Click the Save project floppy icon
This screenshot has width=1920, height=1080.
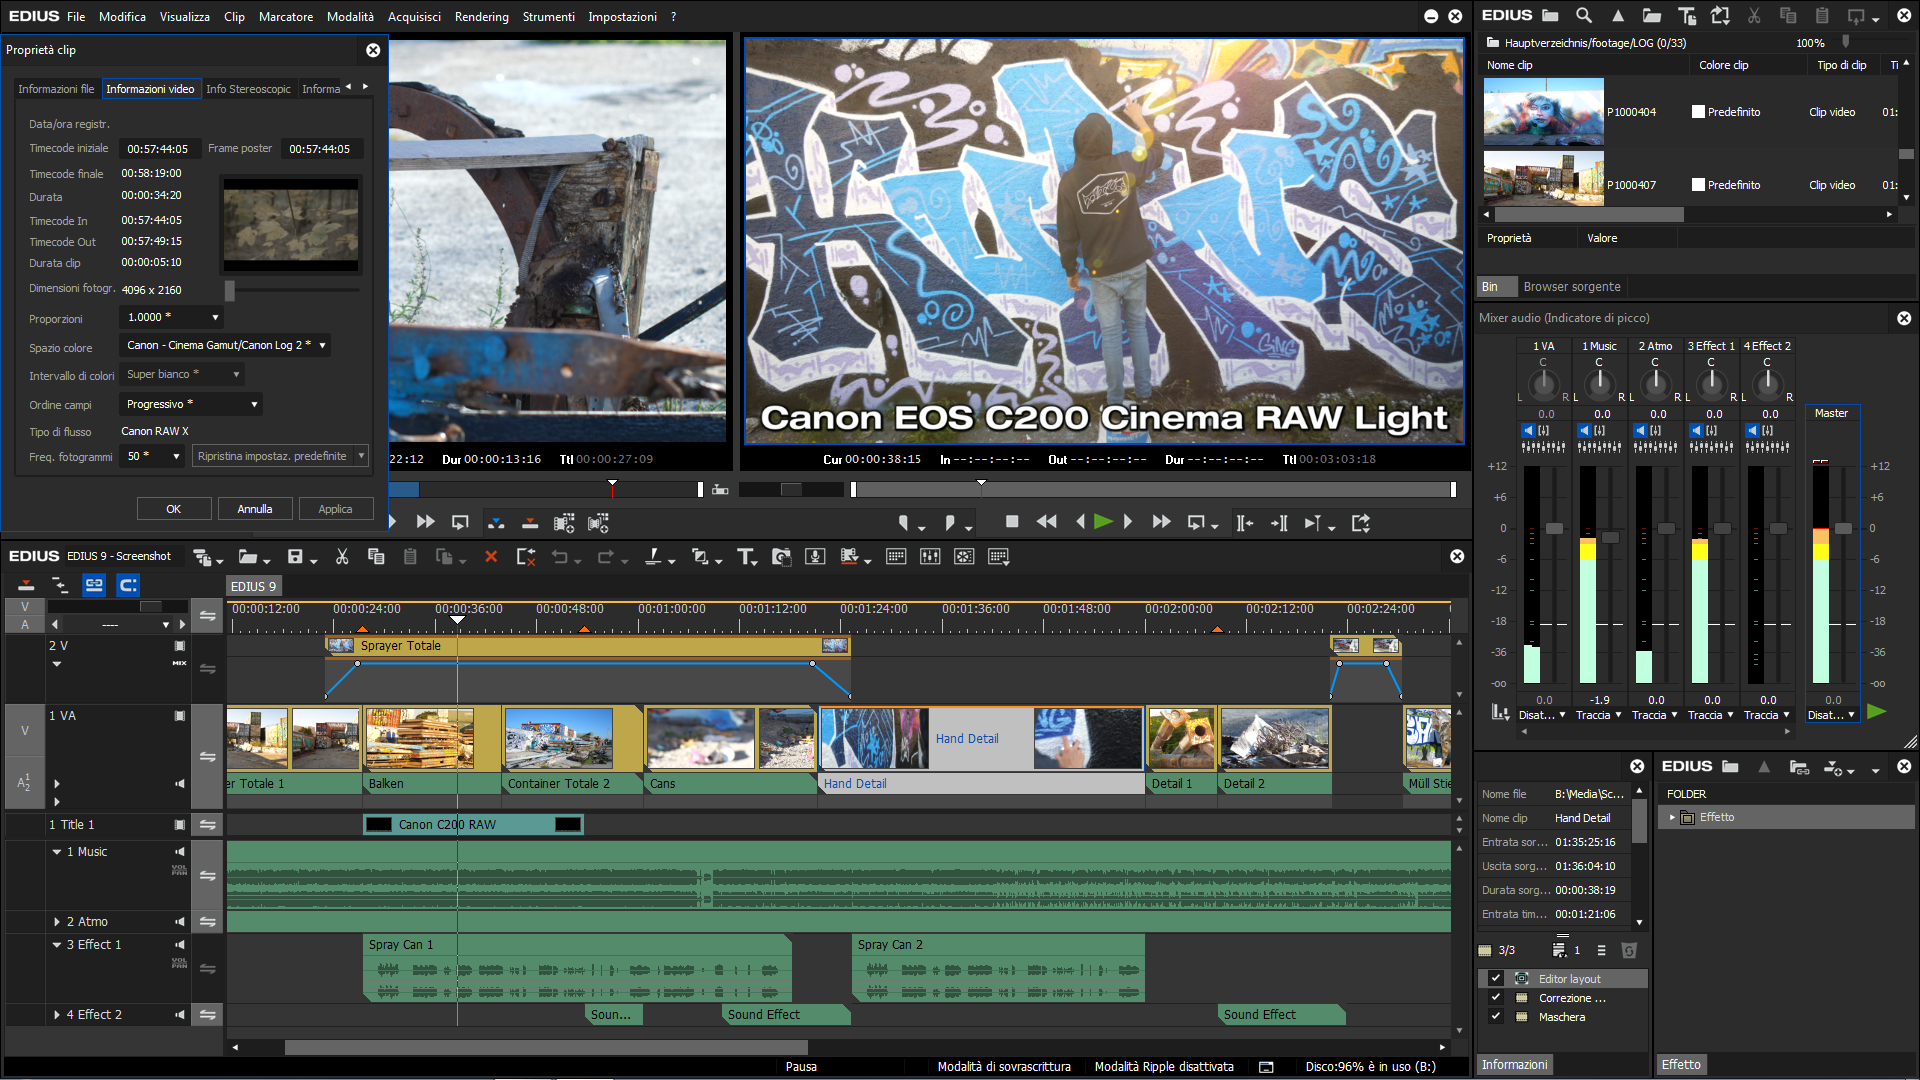(x=295, y=557)
